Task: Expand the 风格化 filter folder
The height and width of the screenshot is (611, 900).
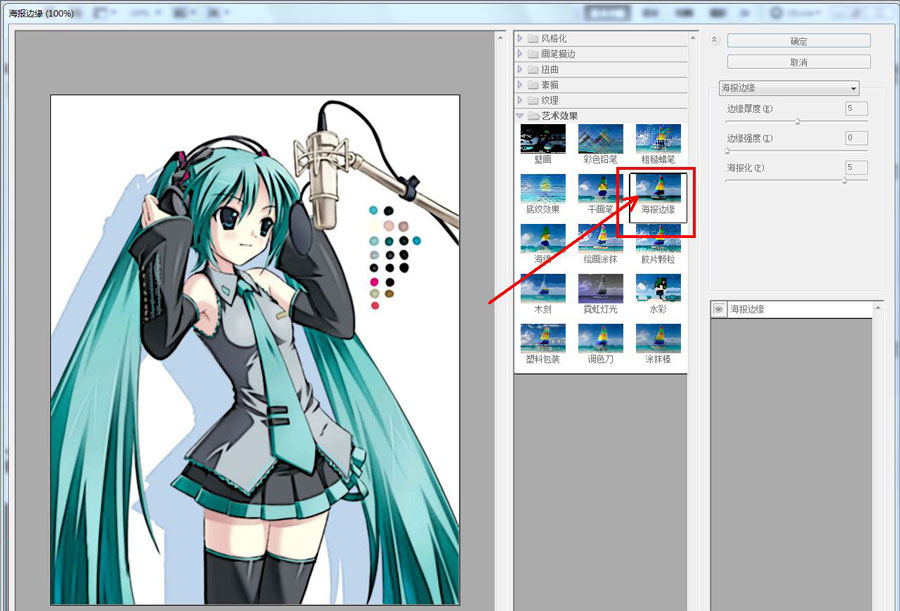Action: coord(519,38)
